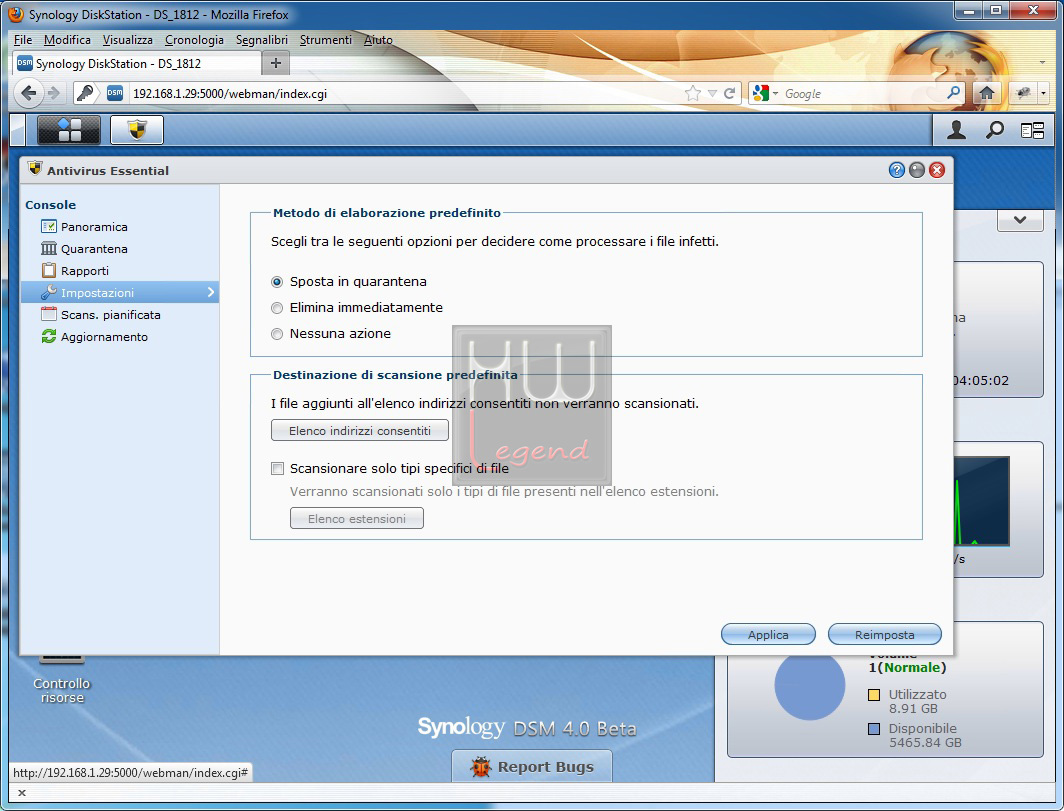The image size is (1064, 811).
Task: Open the Modifica menu
Action: pos(67,40)
